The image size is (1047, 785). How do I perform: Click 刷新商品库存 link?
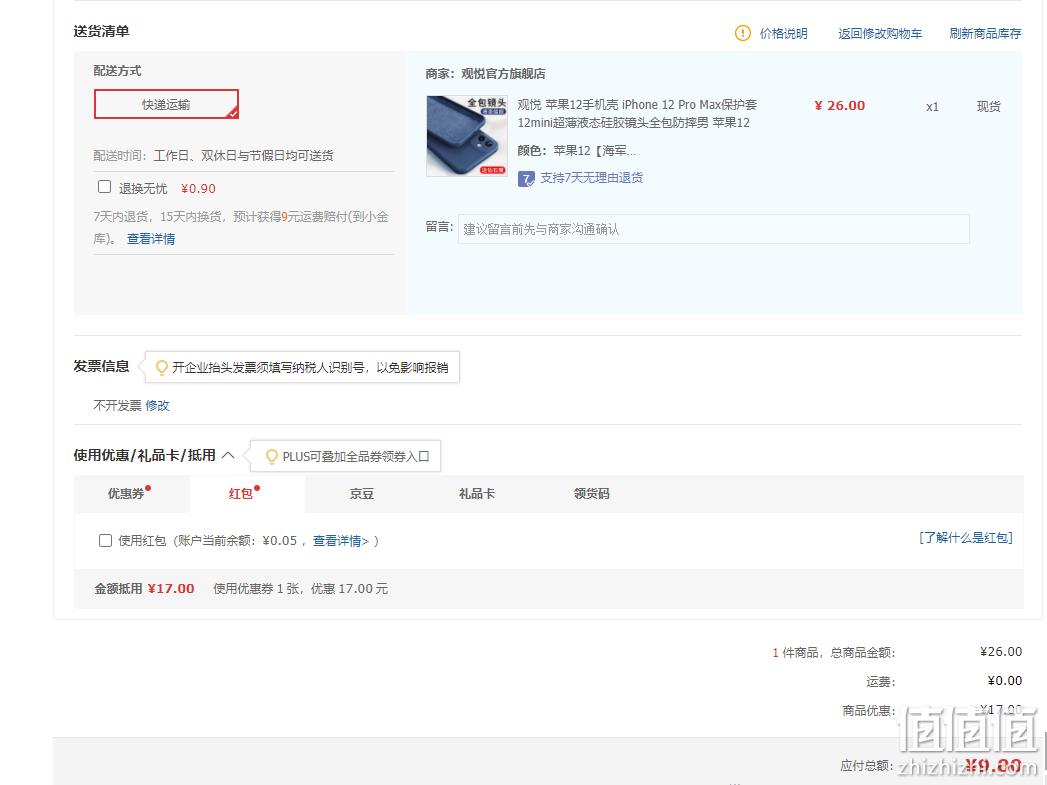click(x=985, y=33)
